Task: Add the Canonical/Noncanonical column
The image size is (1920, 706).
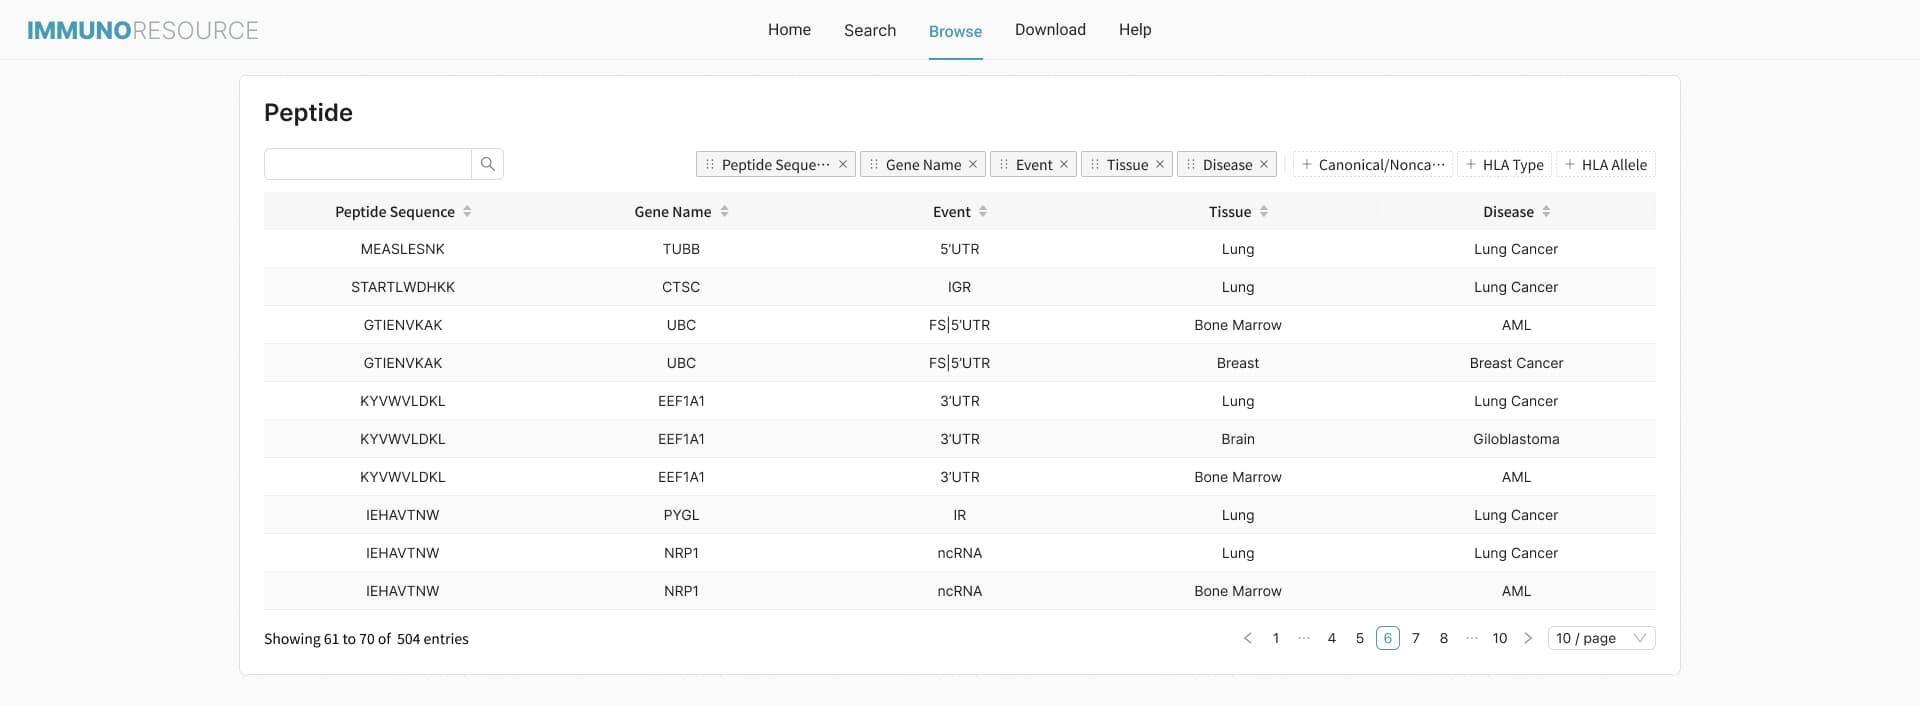Action: 1373,165
